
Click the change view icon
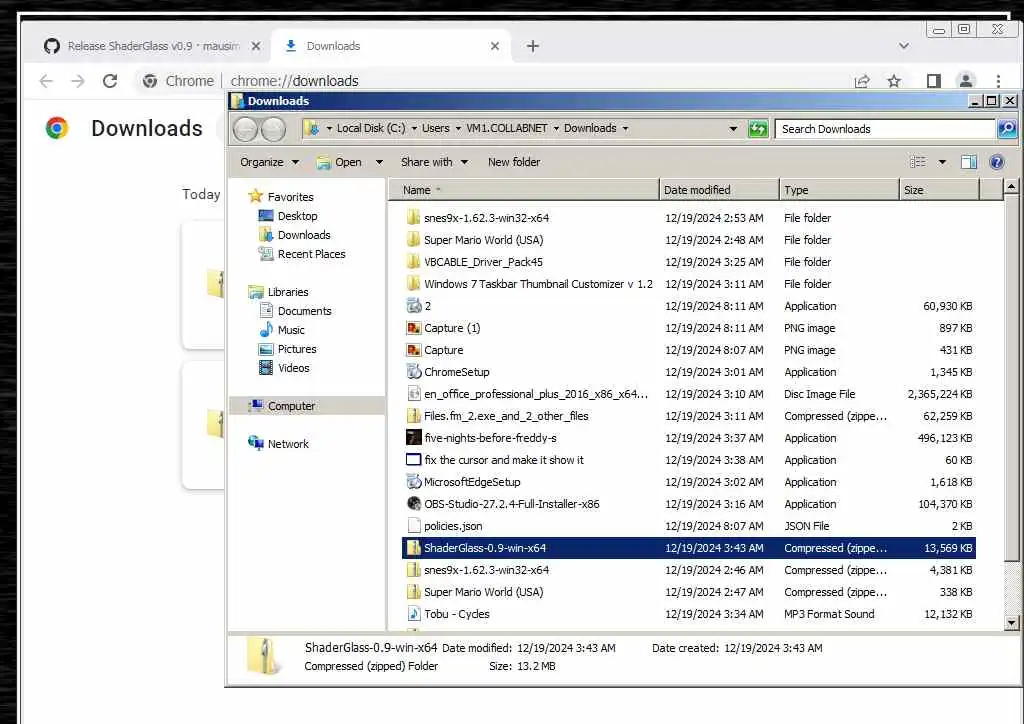point(918,162)
